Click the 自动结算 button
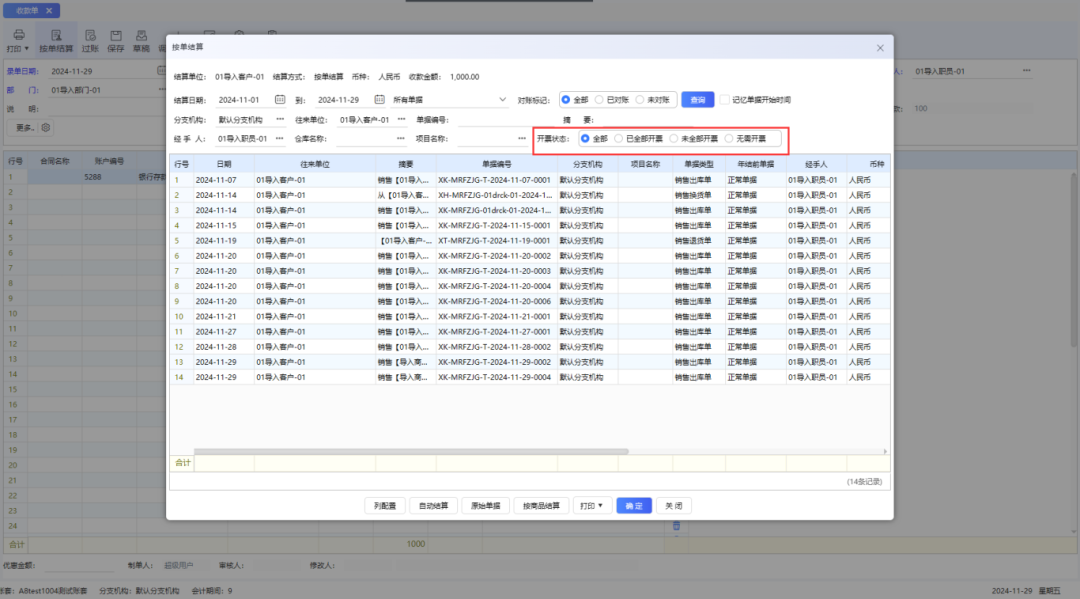Screen dimensions: 1080x599 pyautogui.click(x=433, y=506)
